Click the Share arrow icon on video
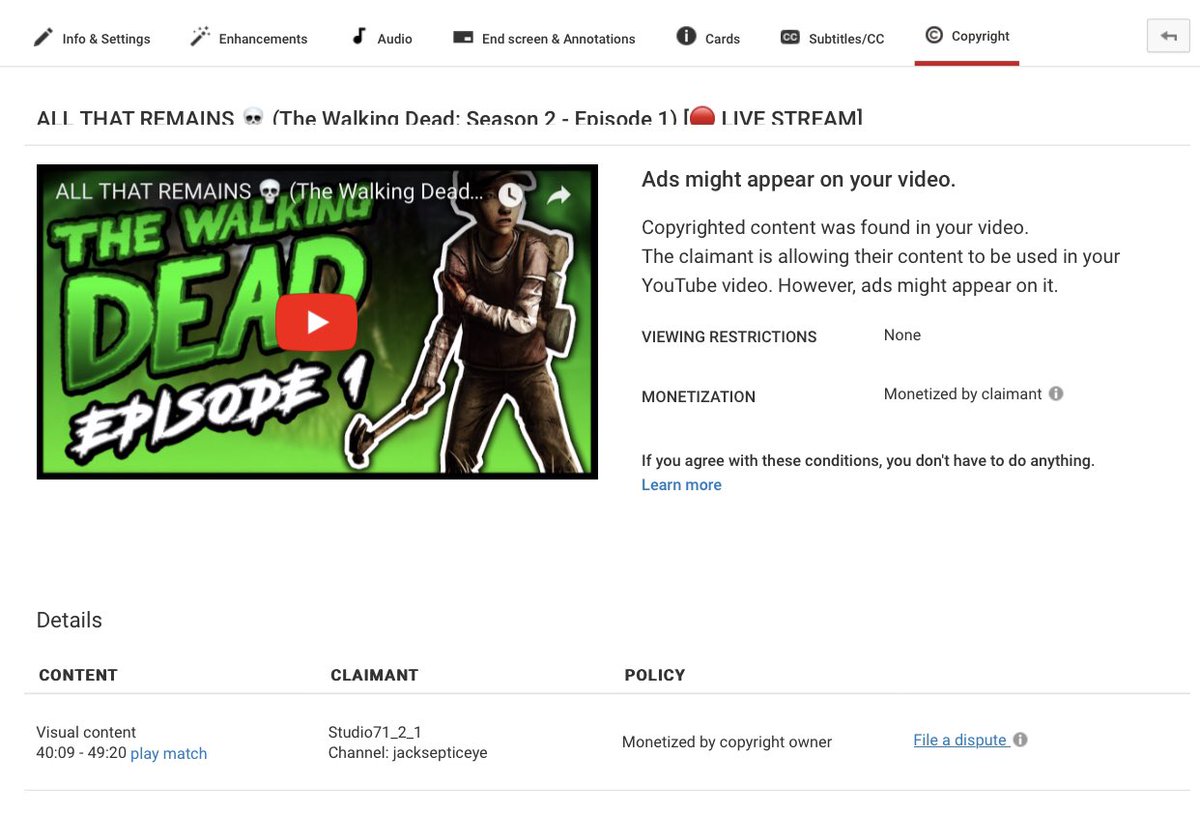Image resolution: width=1200 pixels, height=814 pixels. point(558,194)
